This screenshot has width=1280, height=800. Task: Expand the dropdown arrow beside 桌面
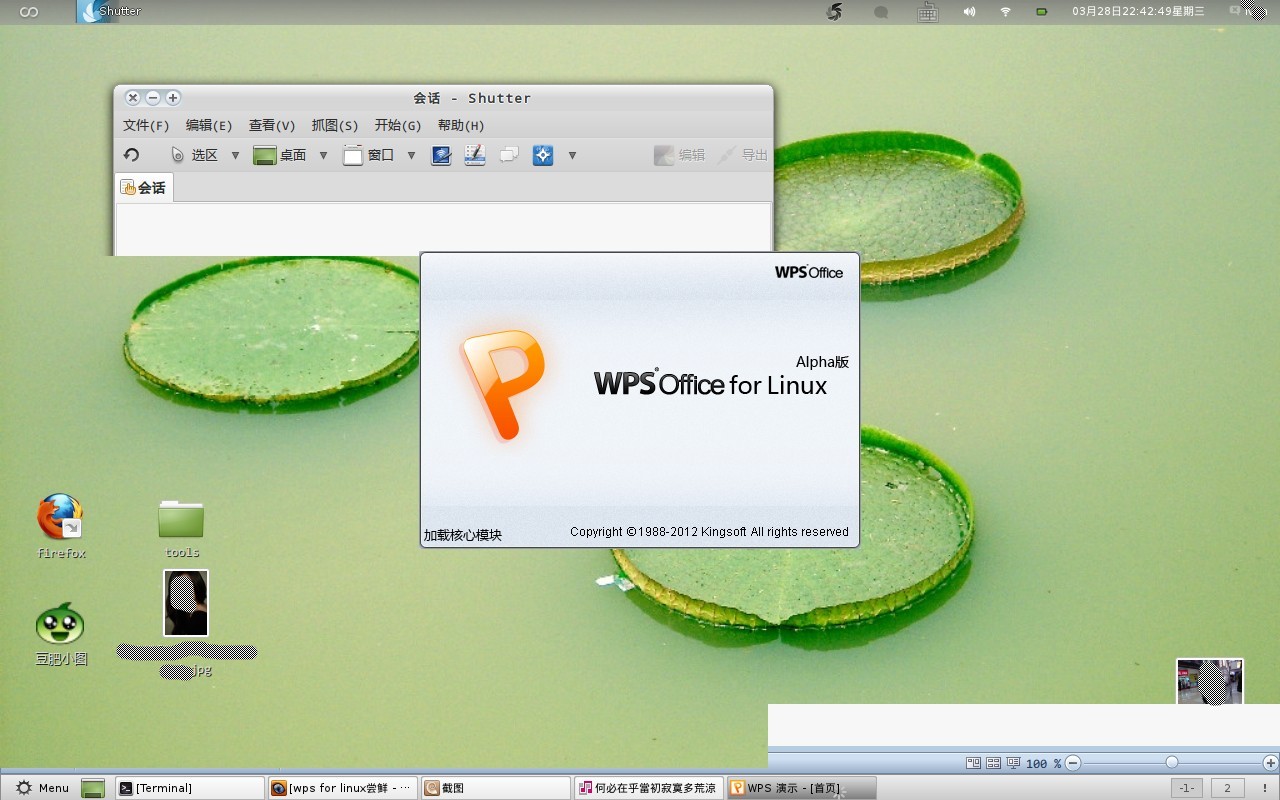click(x=323, y=155)
